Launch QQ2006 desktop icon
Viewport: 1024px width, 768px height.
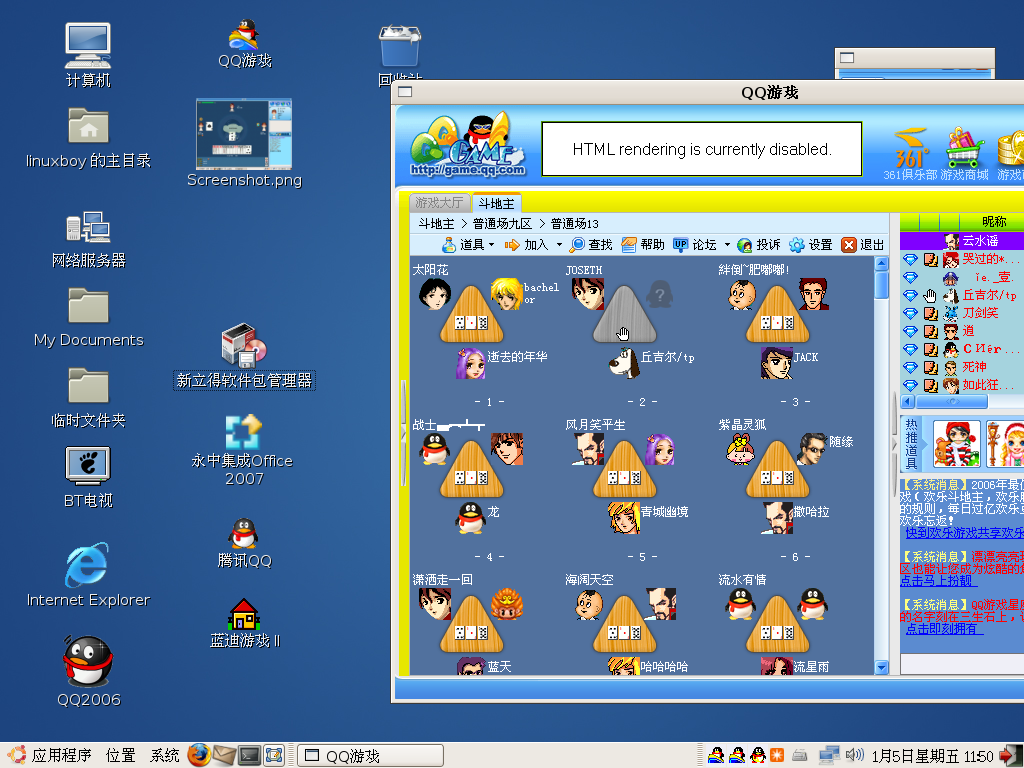point(88,671)
